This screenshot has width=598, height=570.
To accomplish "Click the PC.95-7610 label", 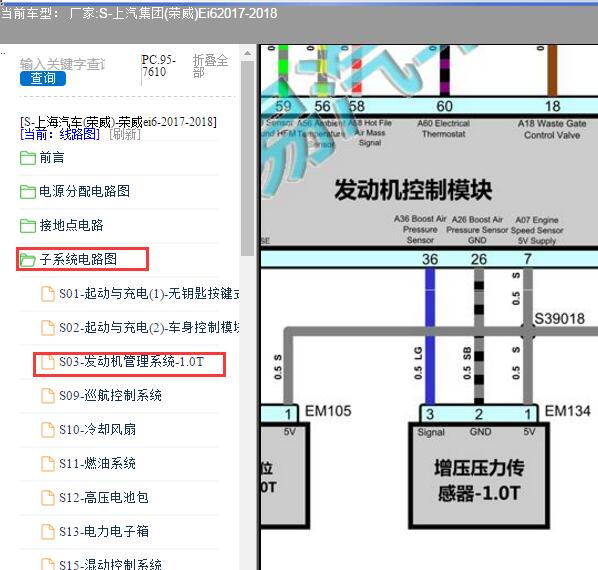I will pos(159,66).
